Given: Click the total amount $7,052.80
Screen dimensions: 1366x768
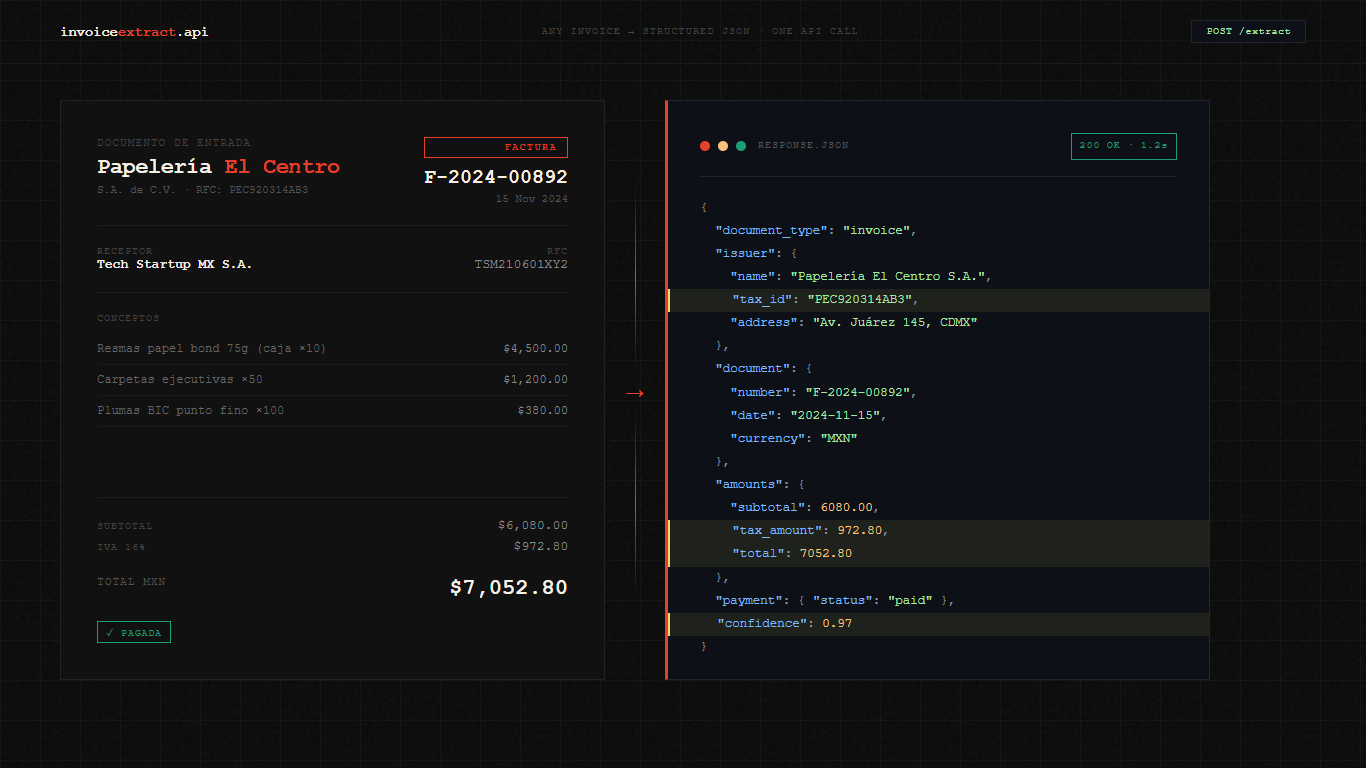Looking at the screenshot, I should (x=508, y=587).
